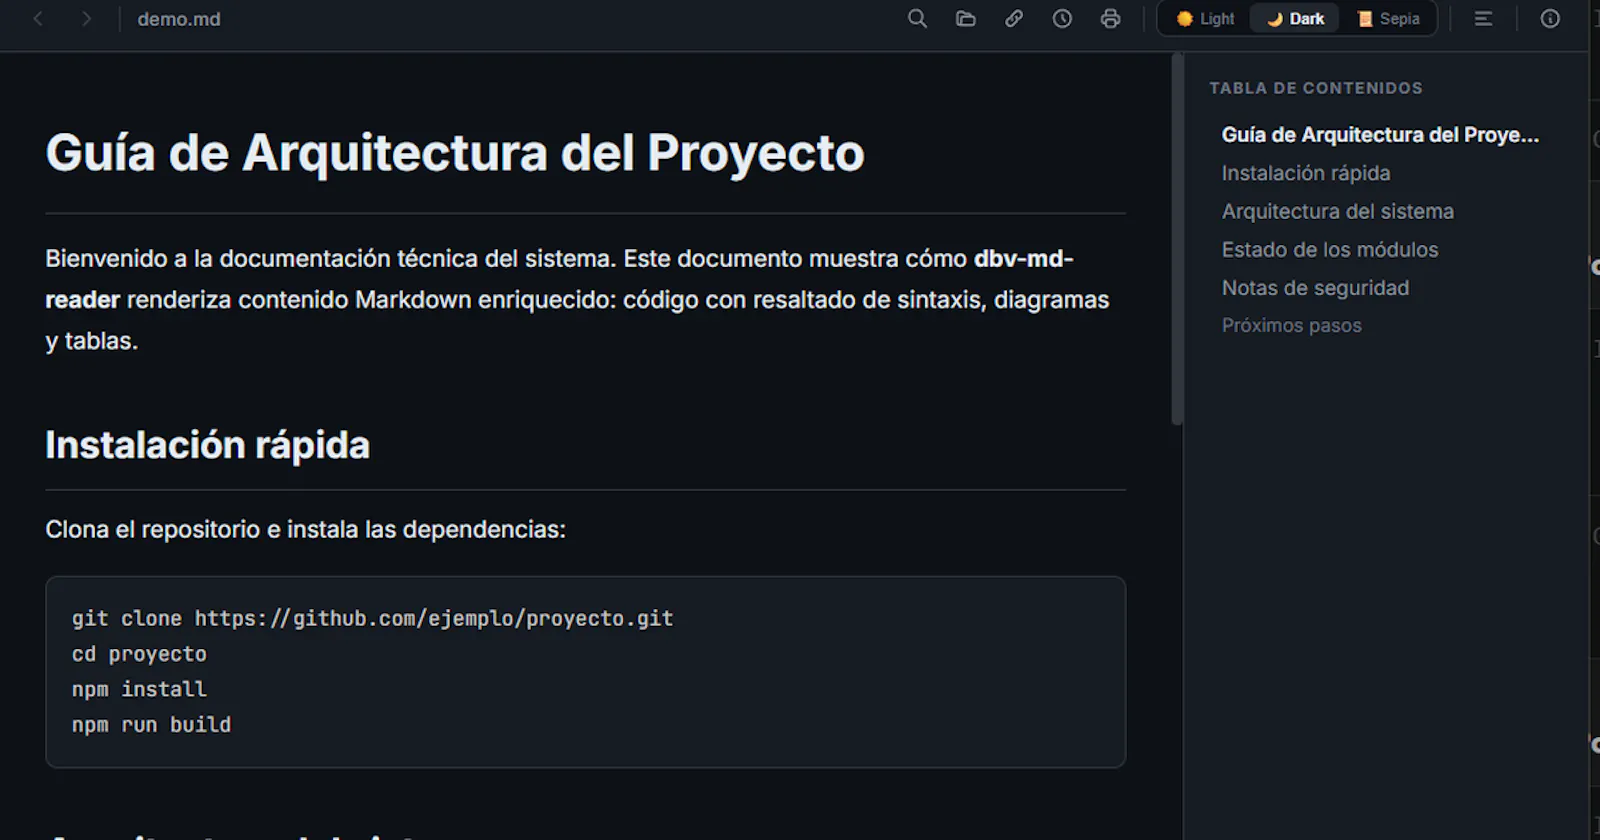Screen dimensions: 1600x840
Task: Open a file with the folder icon
Action: [965, 19]
